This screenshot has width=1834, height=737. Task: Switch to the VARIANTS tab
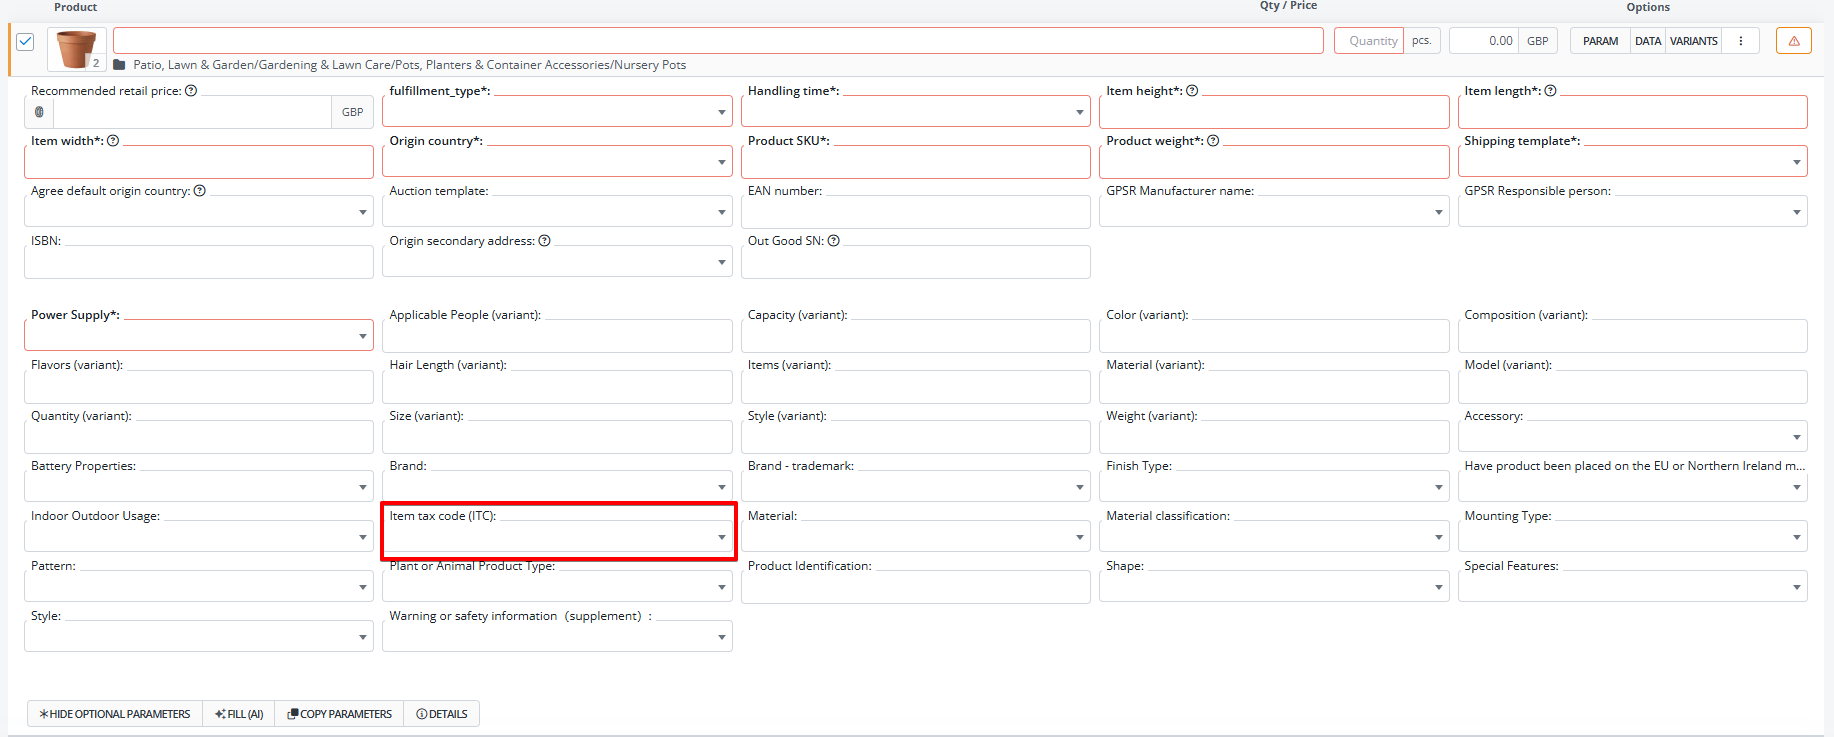point(1693,41)
